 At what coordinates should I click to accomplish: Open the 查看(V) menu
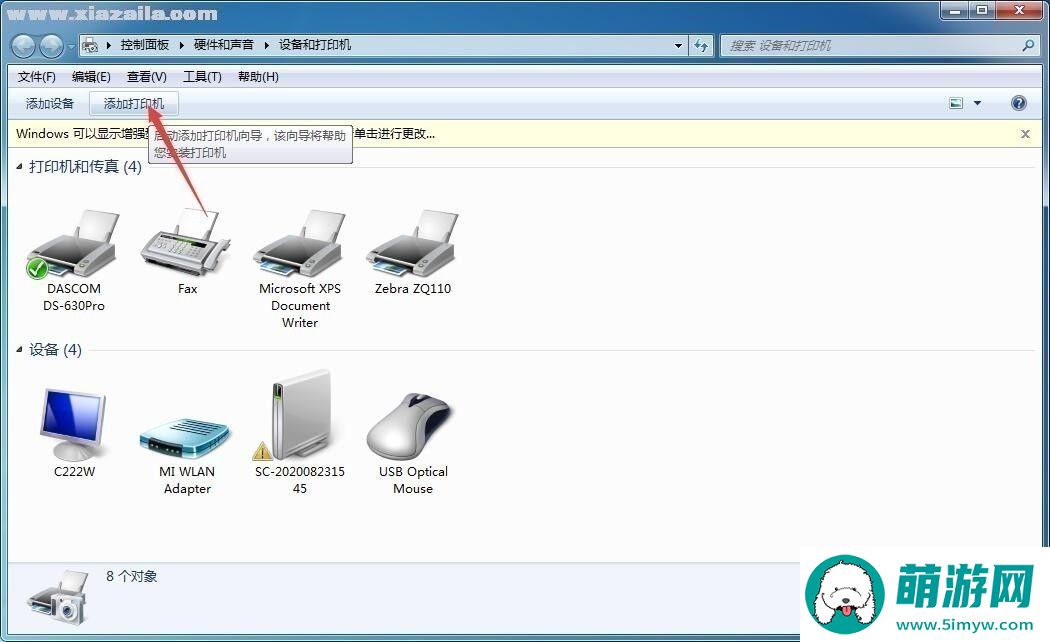pyautogui.click(x=147, y=77)
